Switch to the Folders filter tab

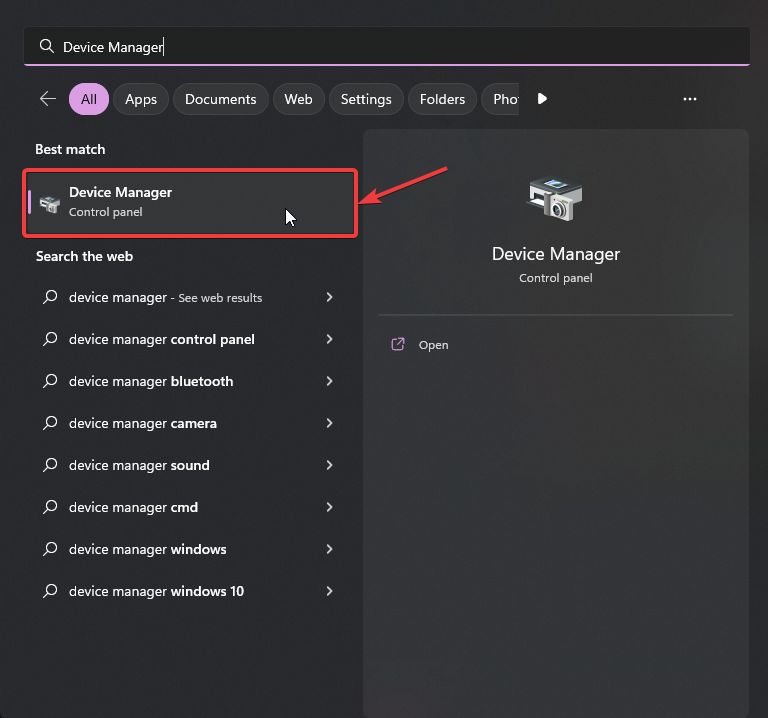click(442, 99)
